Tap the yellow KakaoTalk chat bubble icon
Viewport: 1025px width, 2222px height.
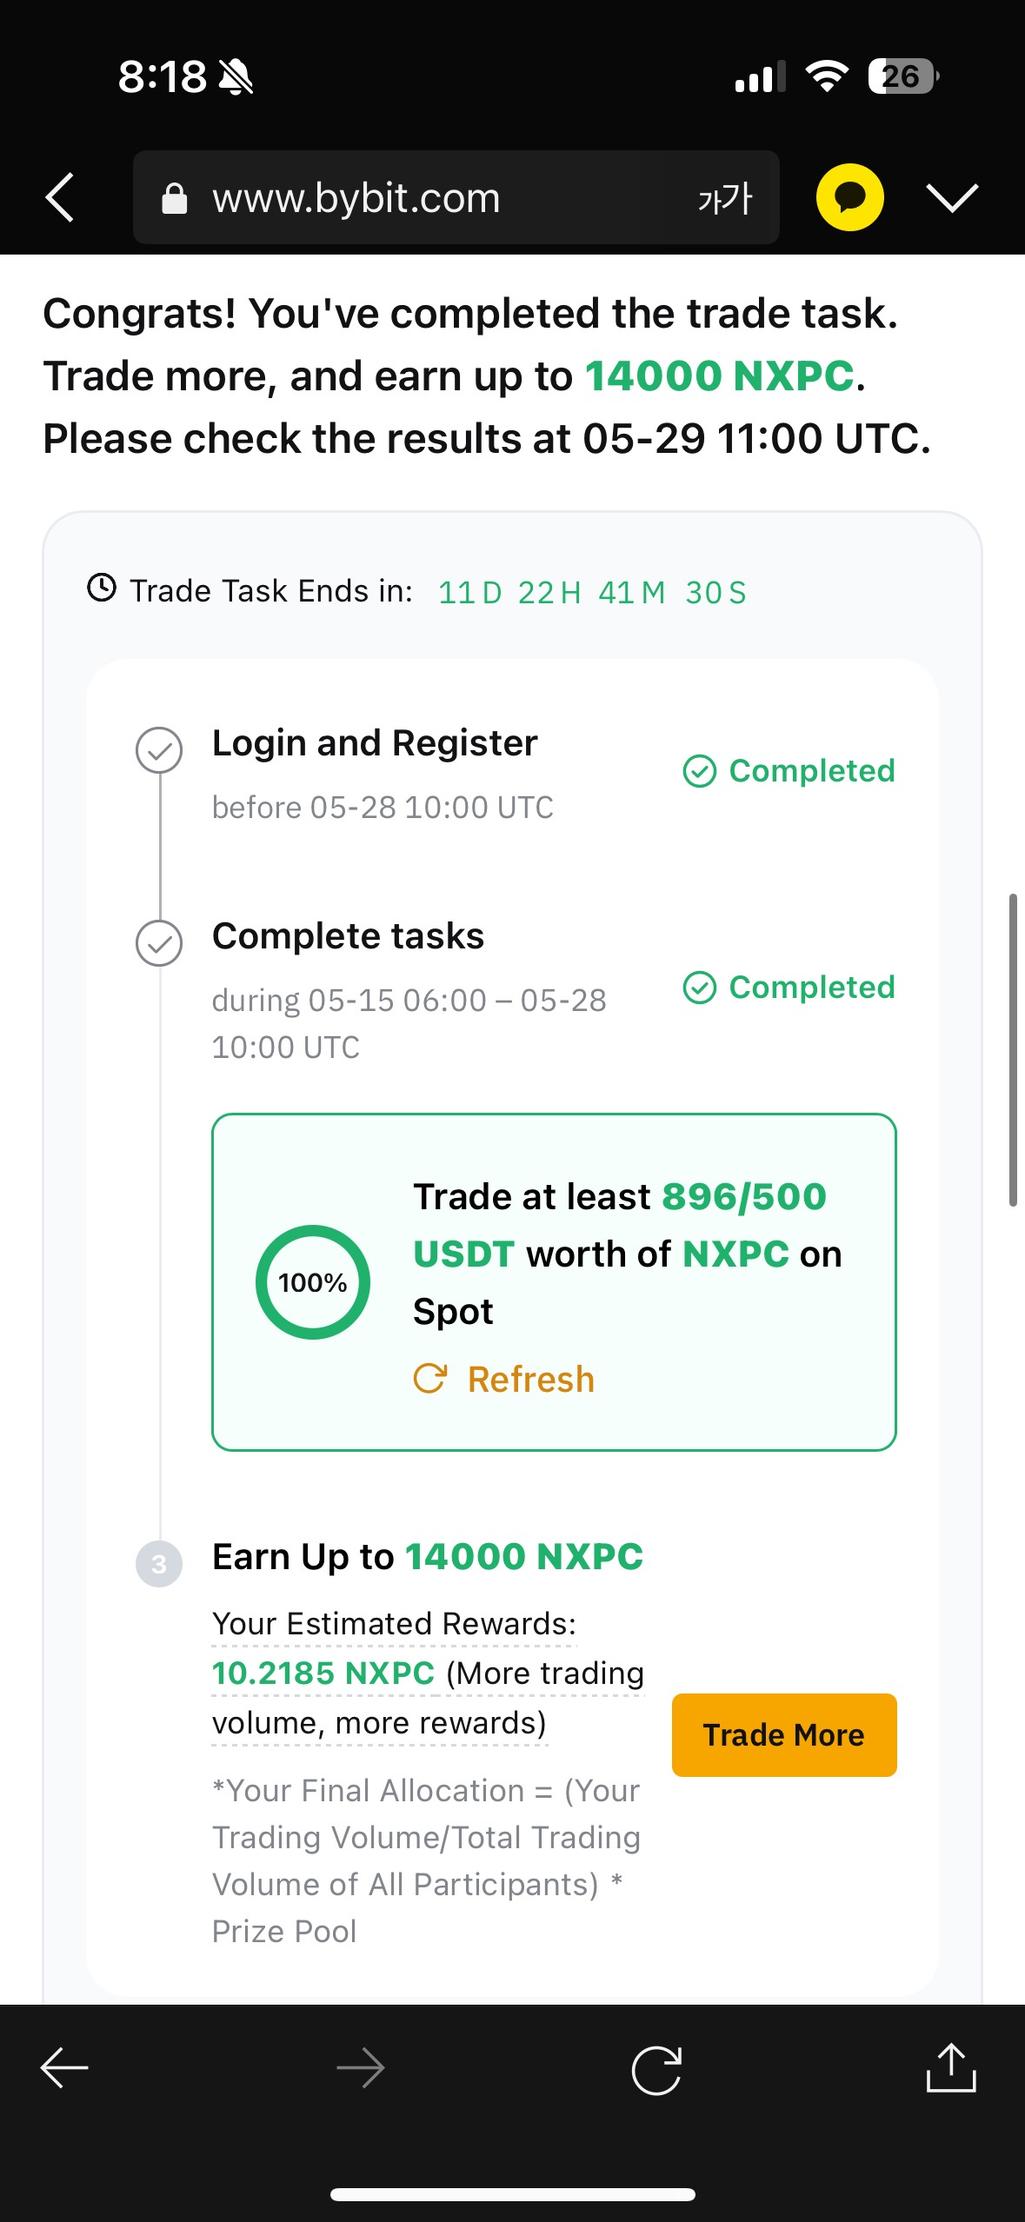point(850,197)
